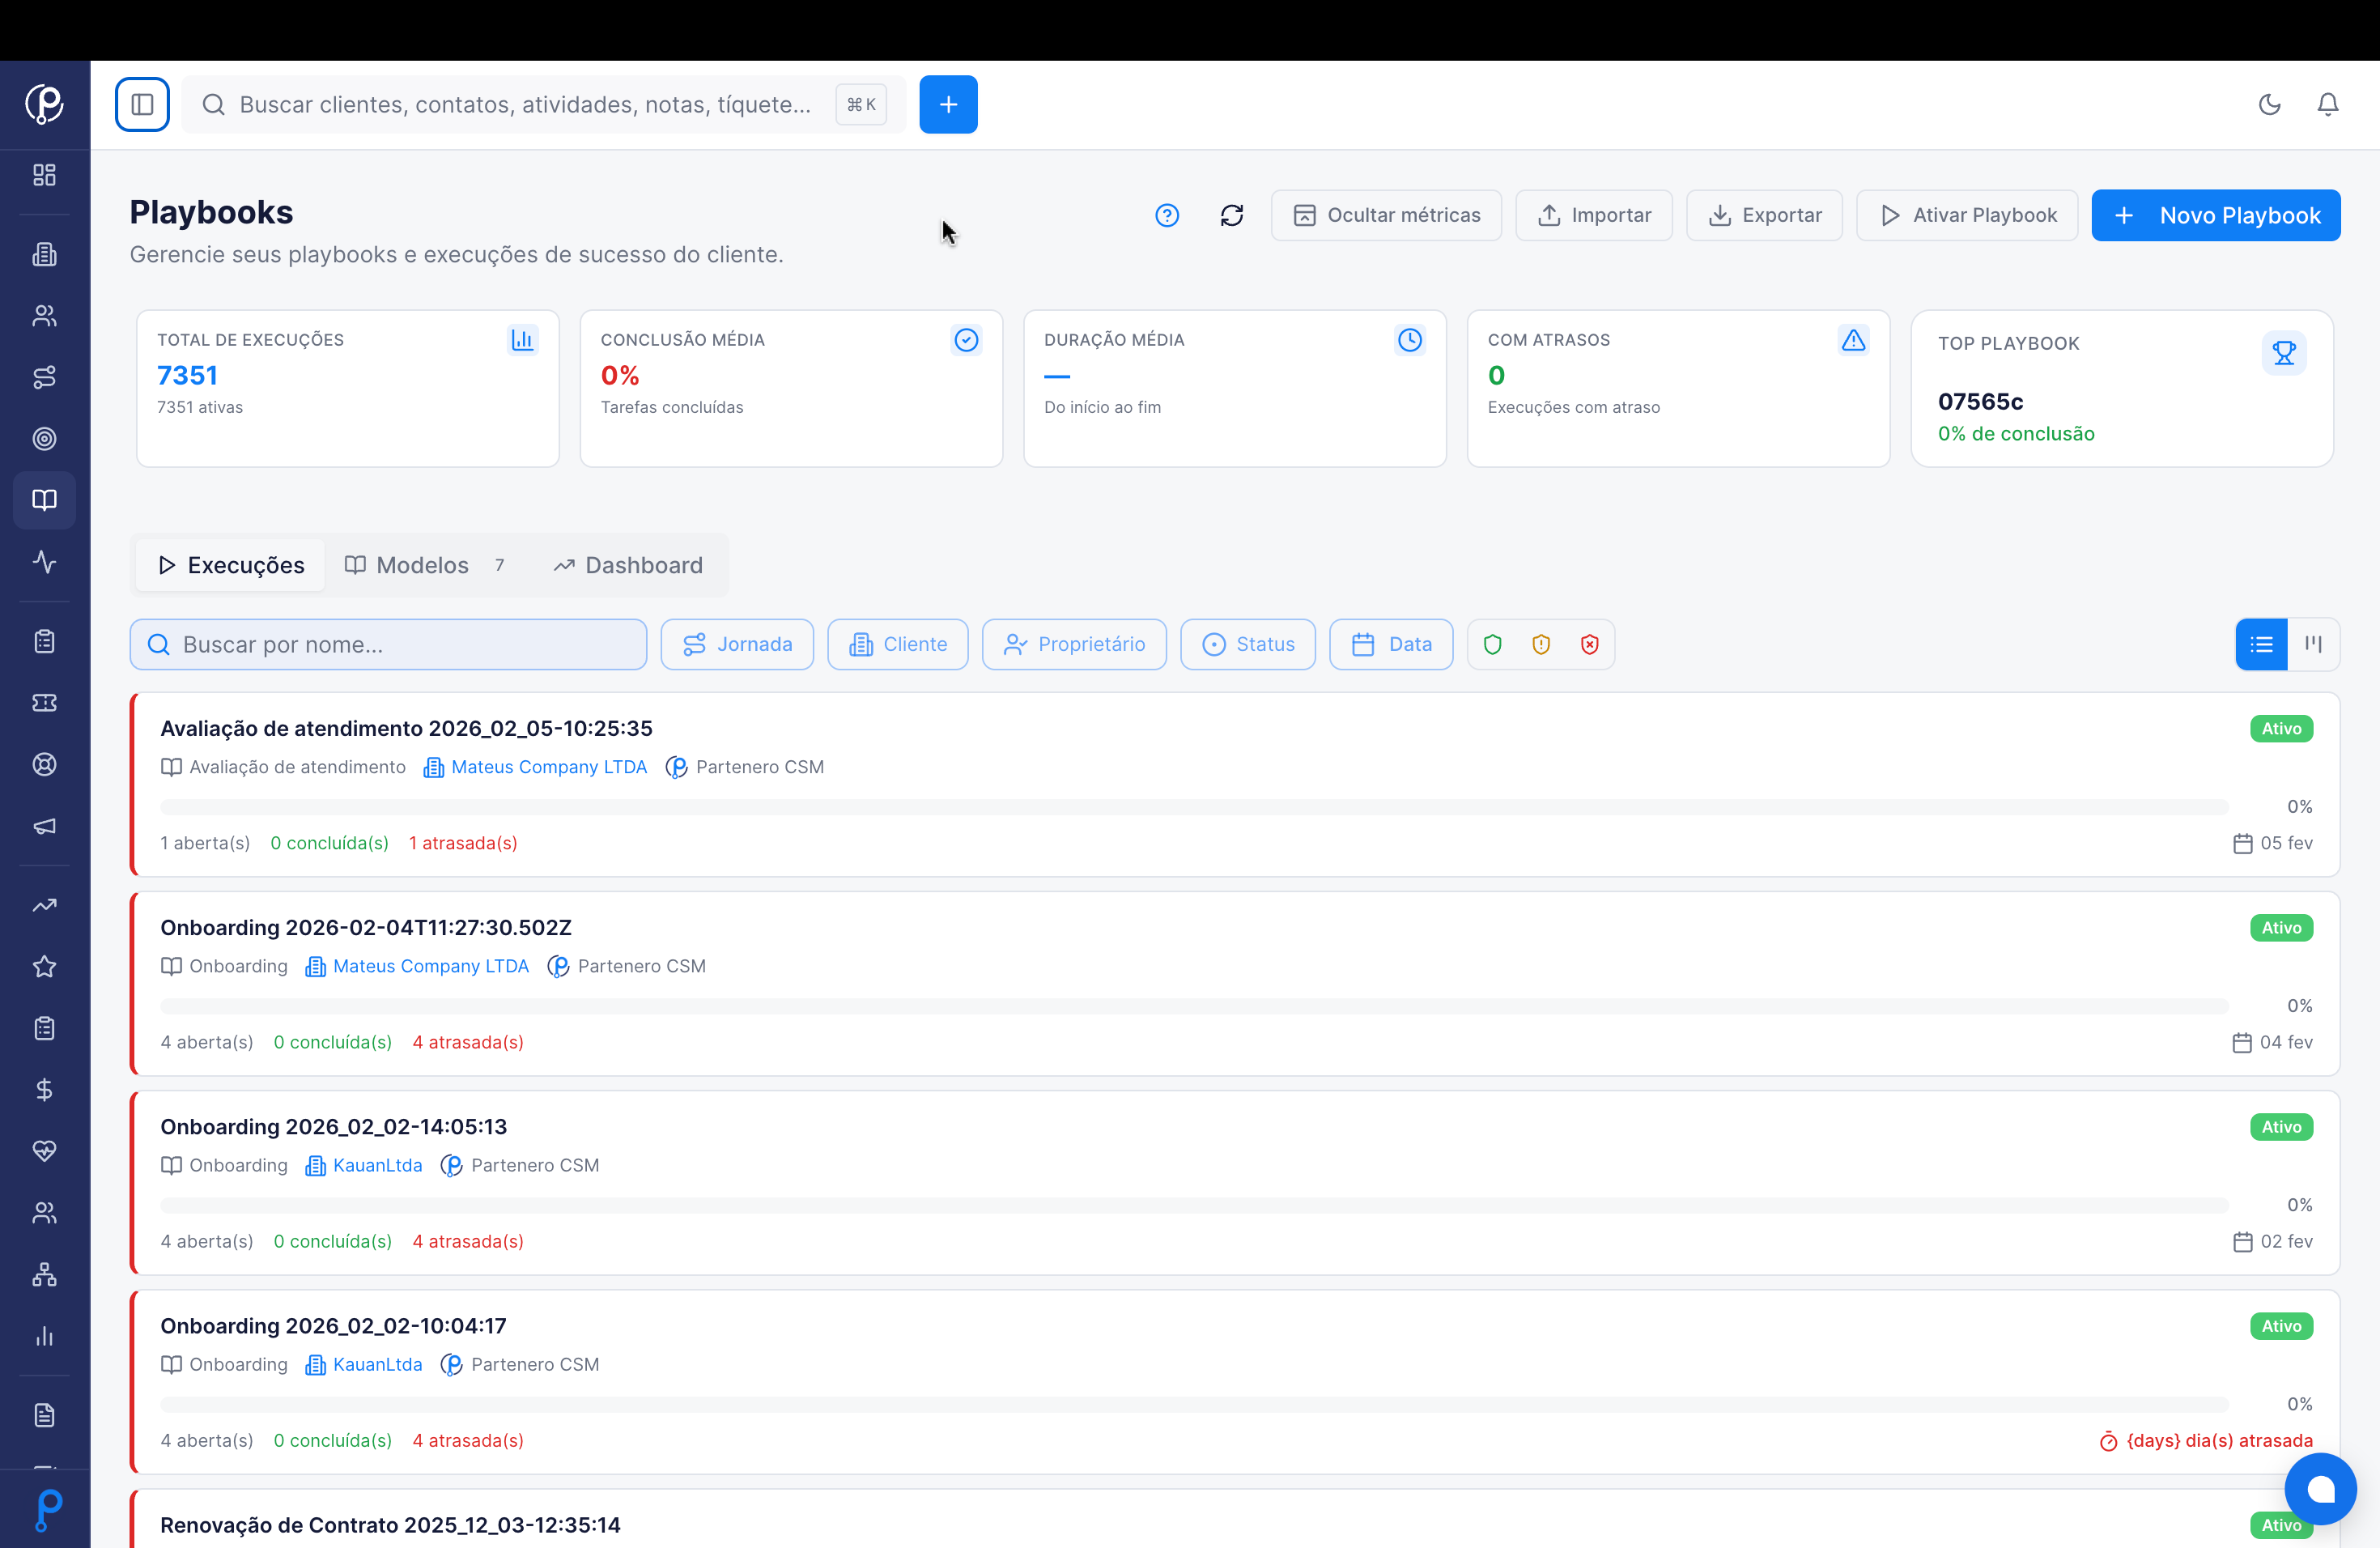This screenshot has height=1548, width=2380.
Task: Open KauanLtda link in Onboarding 14:05:13 row
Action: pyautogui.click(x=377, y=1165)
